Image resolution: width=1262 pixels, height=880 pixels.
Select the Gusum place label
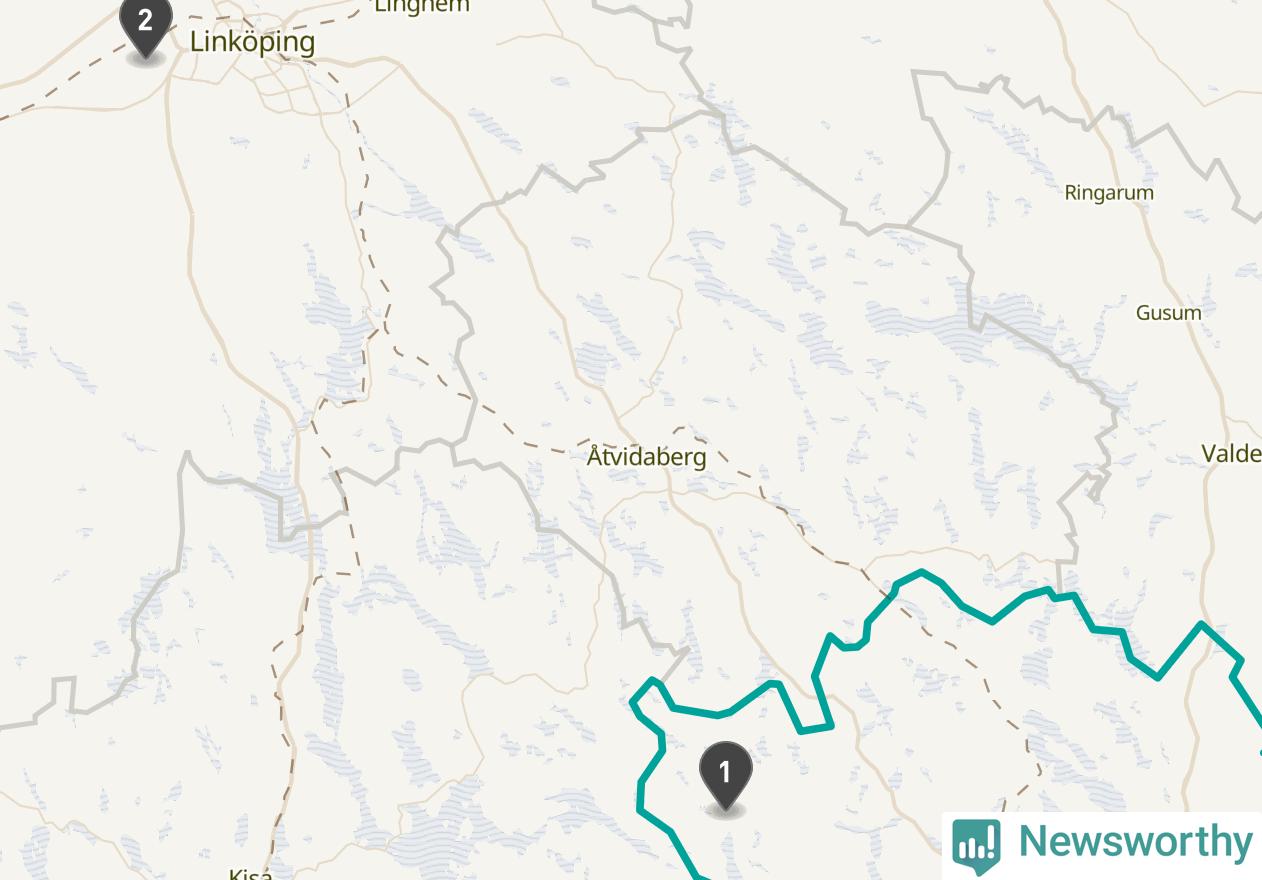[x=1168, y=313]
